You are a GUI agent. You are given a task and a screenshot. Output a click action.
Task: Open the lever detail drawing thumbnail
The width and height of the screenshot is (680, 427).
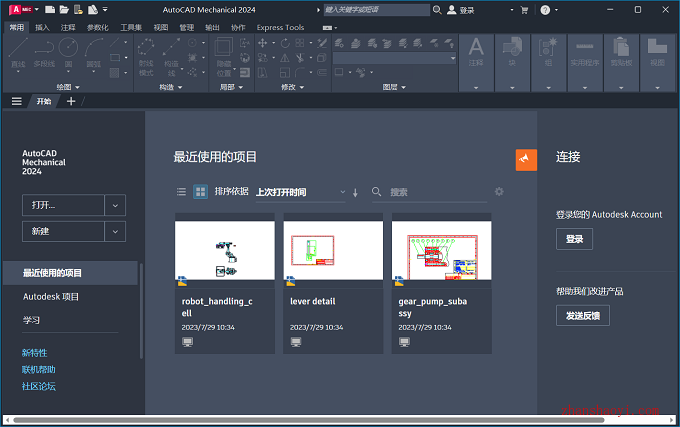[x=333, y=251]
